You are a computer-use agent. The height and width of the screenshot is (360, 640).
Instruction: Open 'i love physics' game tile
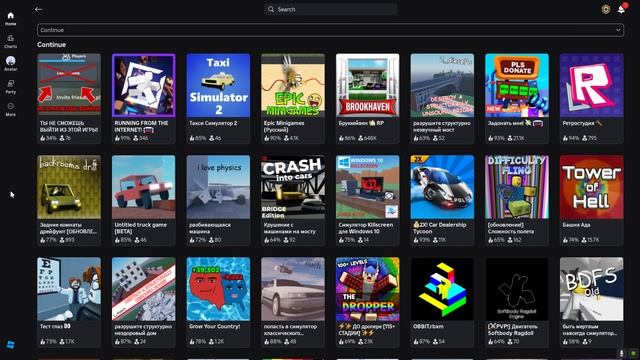pos(218,200)
